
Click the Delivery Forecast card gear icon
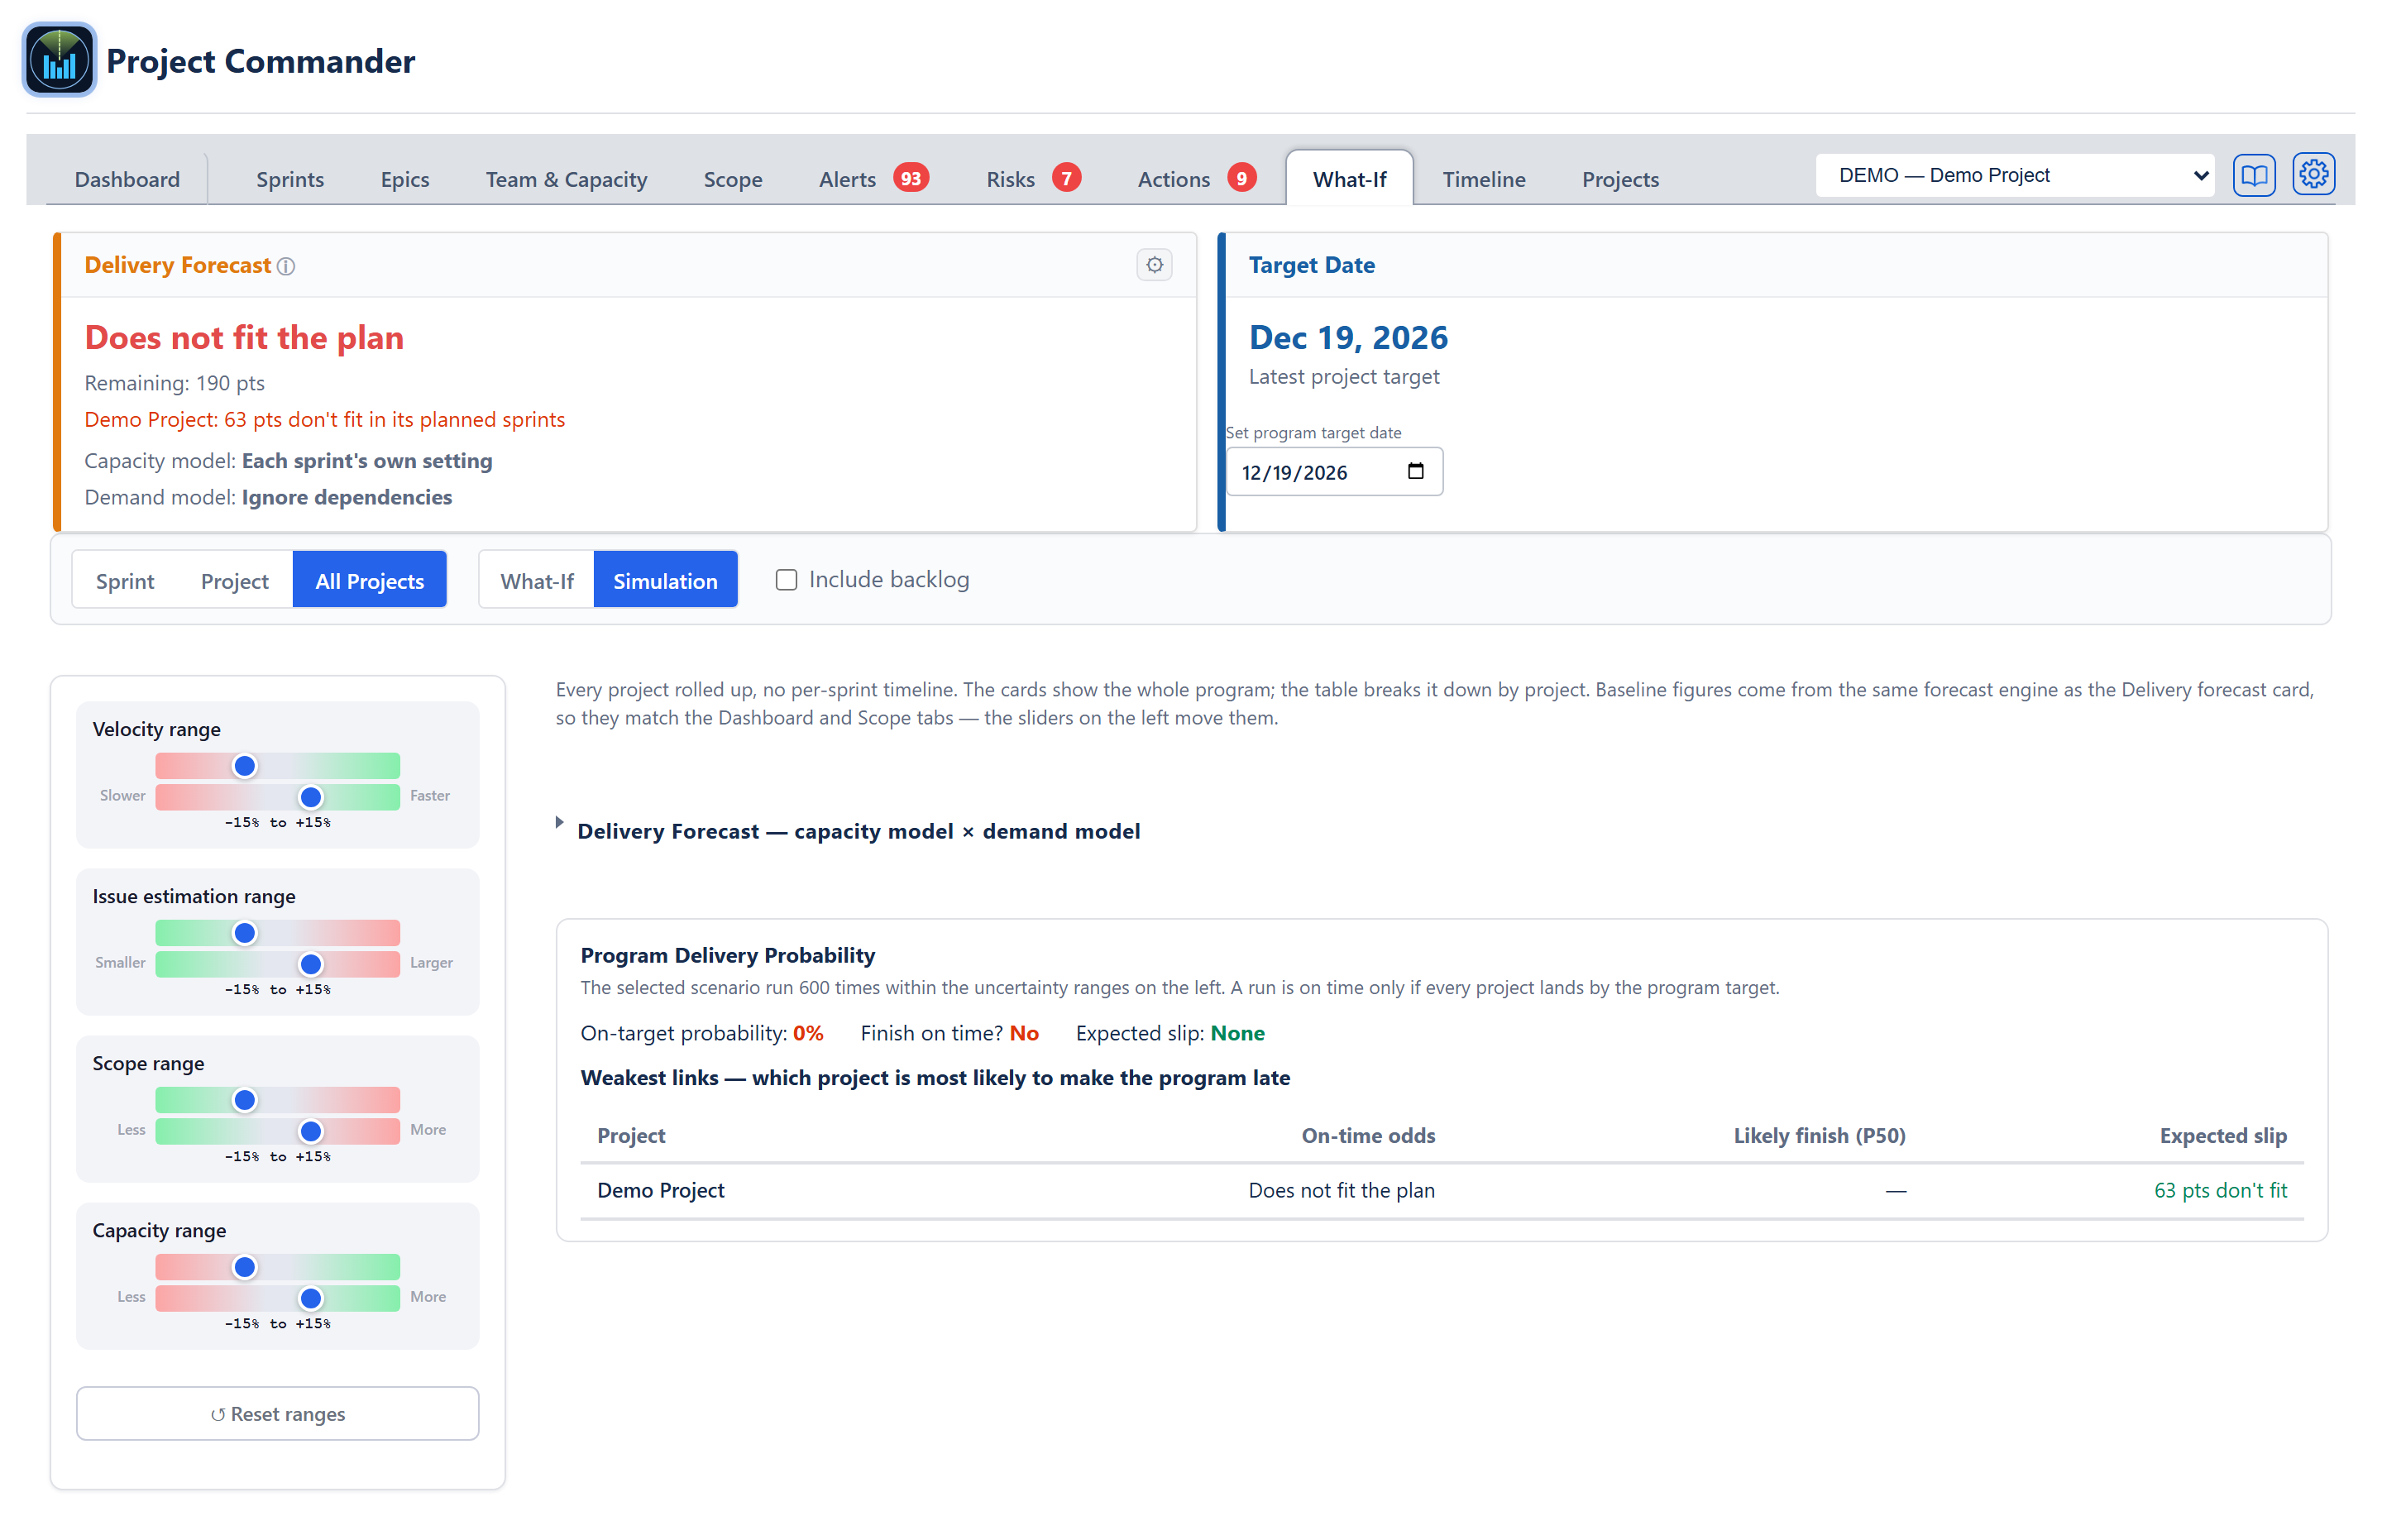click(1154, 265)
